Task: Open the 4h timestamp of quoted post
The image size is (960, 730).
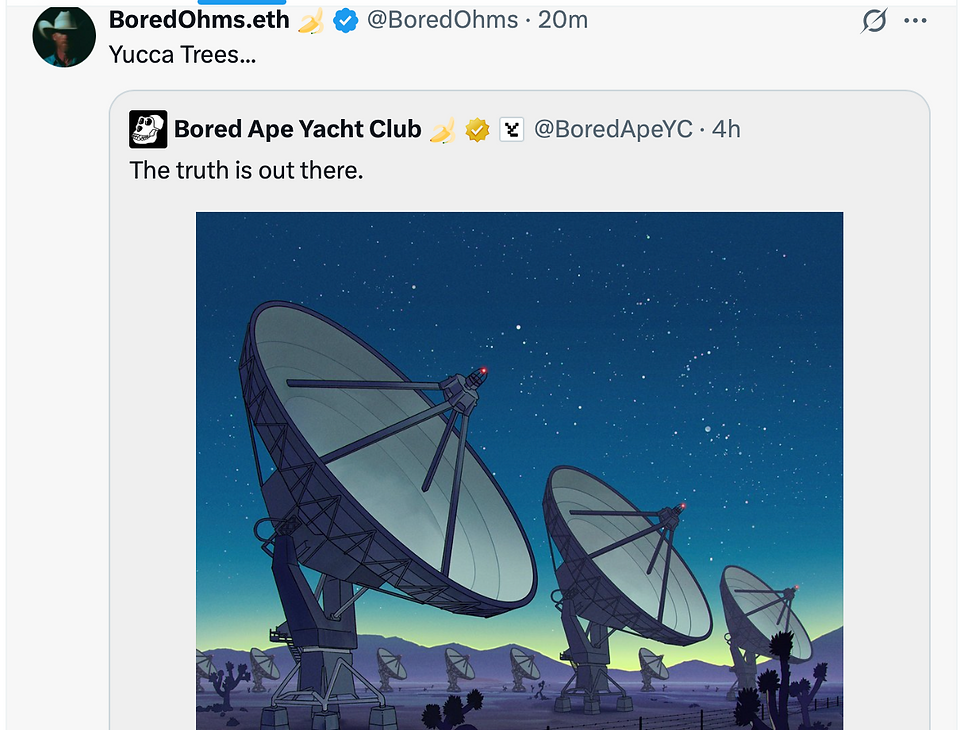Action: click(726, 130)
